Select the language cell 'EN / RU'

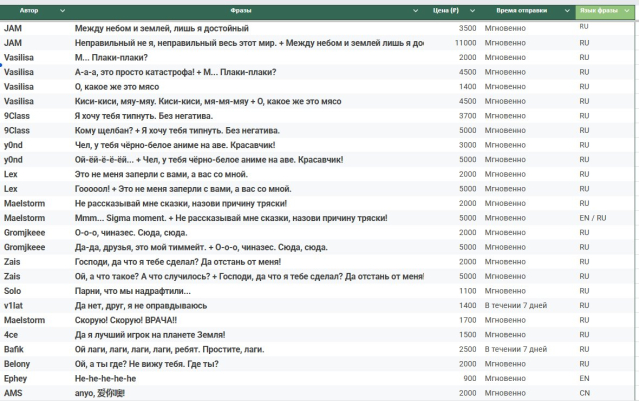pos(593,218)
